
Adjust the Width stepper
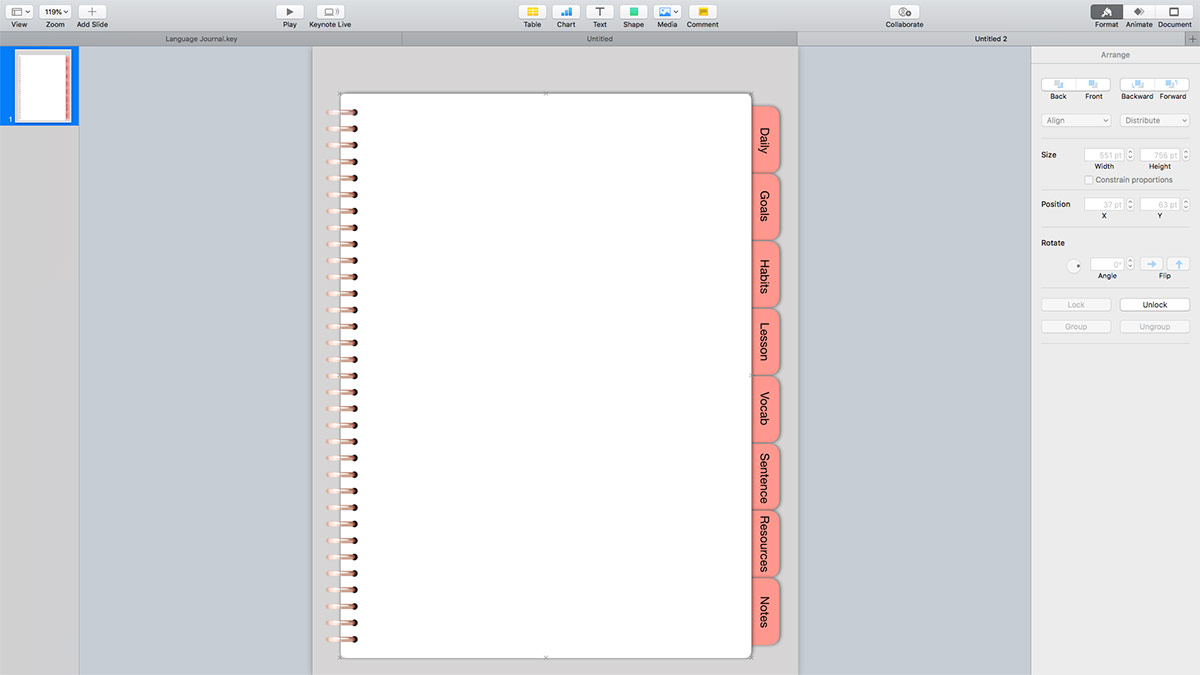pyautogui.click(x=1130, y=155)
